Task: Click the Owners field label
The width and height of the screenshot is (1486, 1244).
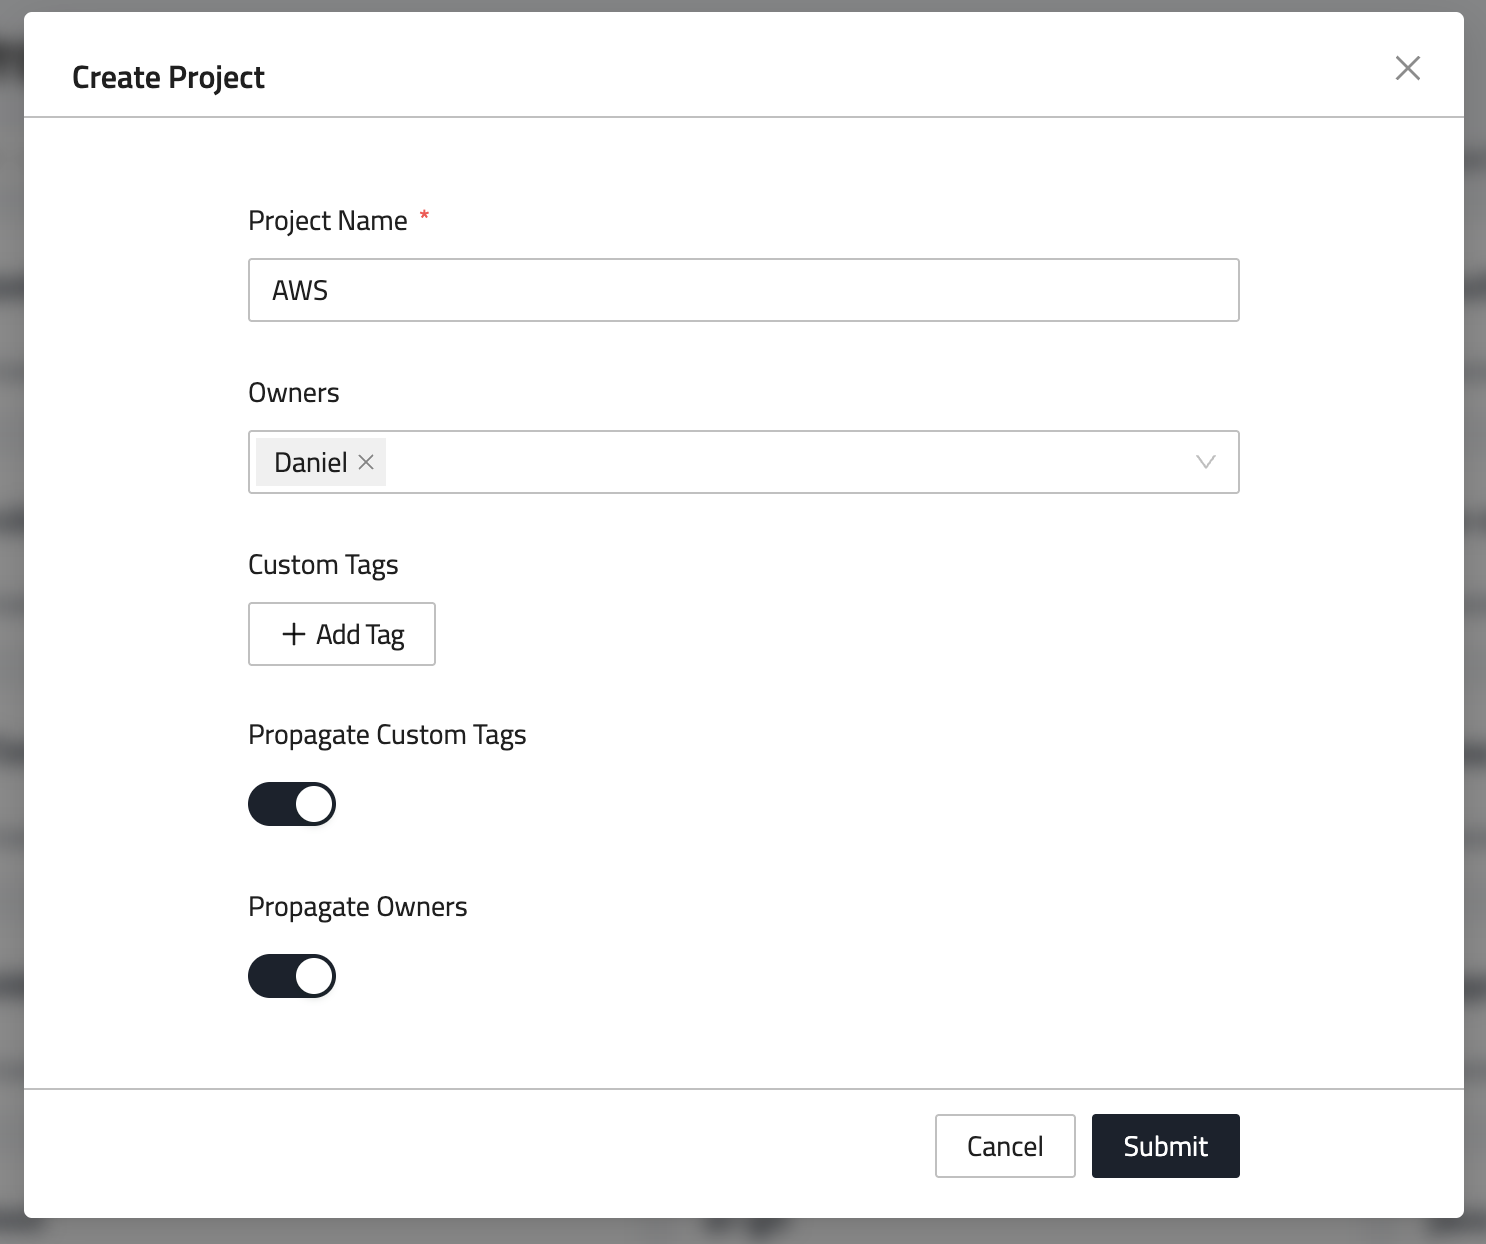Action: click(x=293, y=393)
